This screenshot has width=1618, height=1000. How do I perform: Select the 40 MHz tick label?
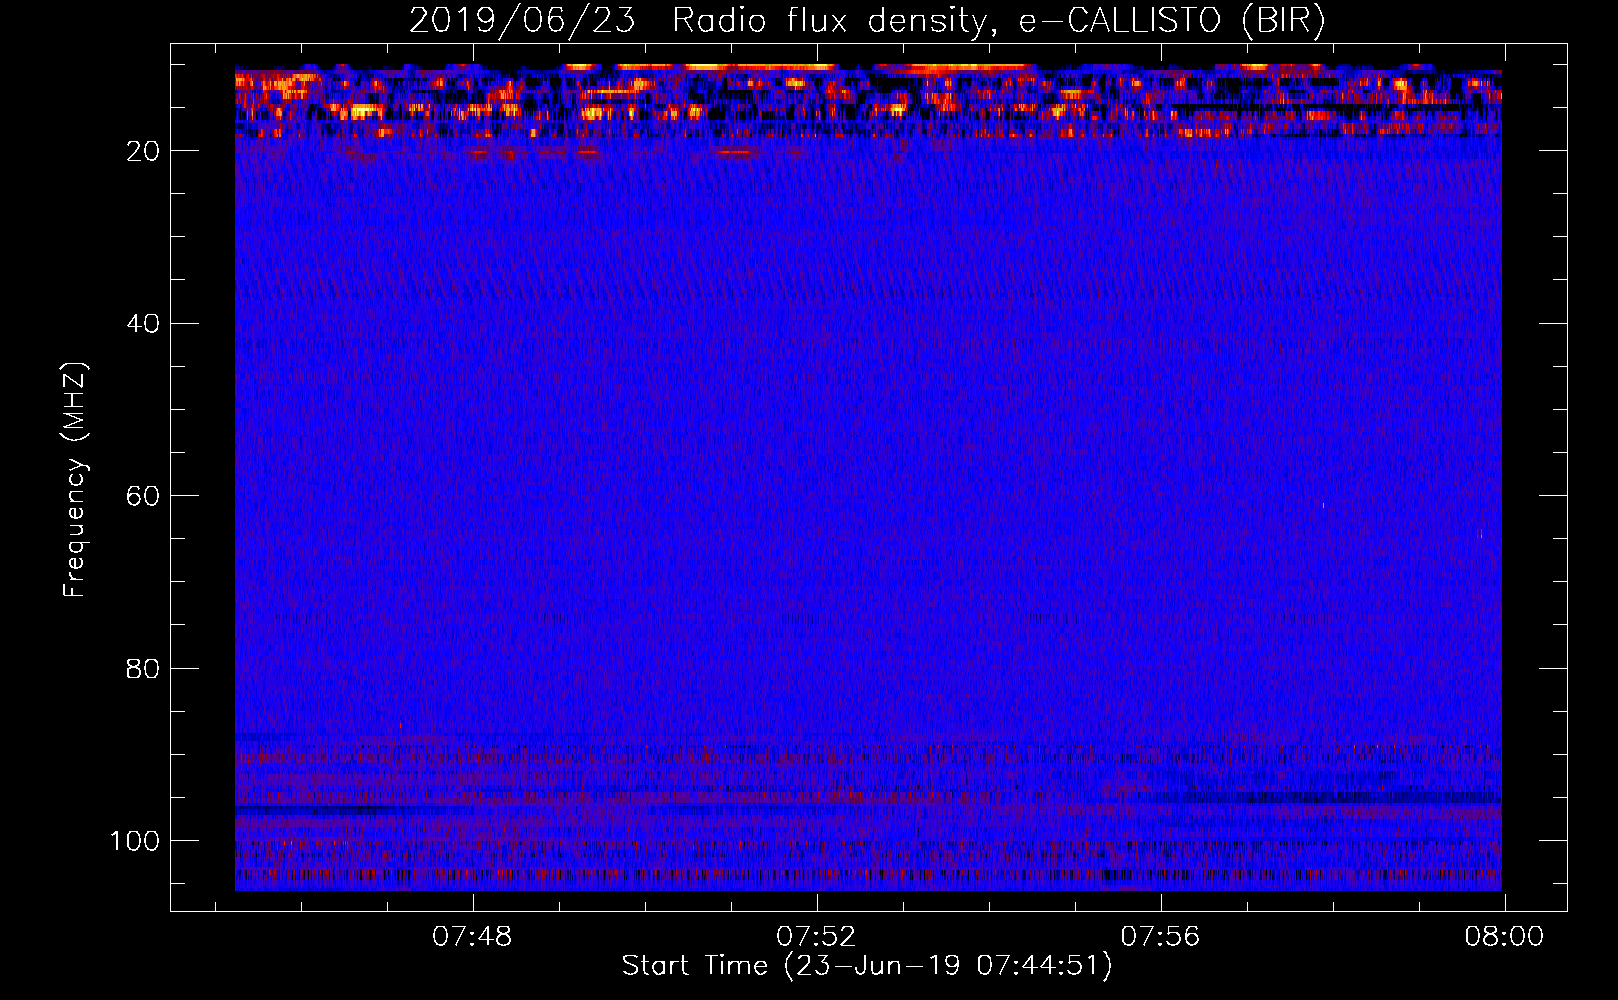click(x=143, y=324)
